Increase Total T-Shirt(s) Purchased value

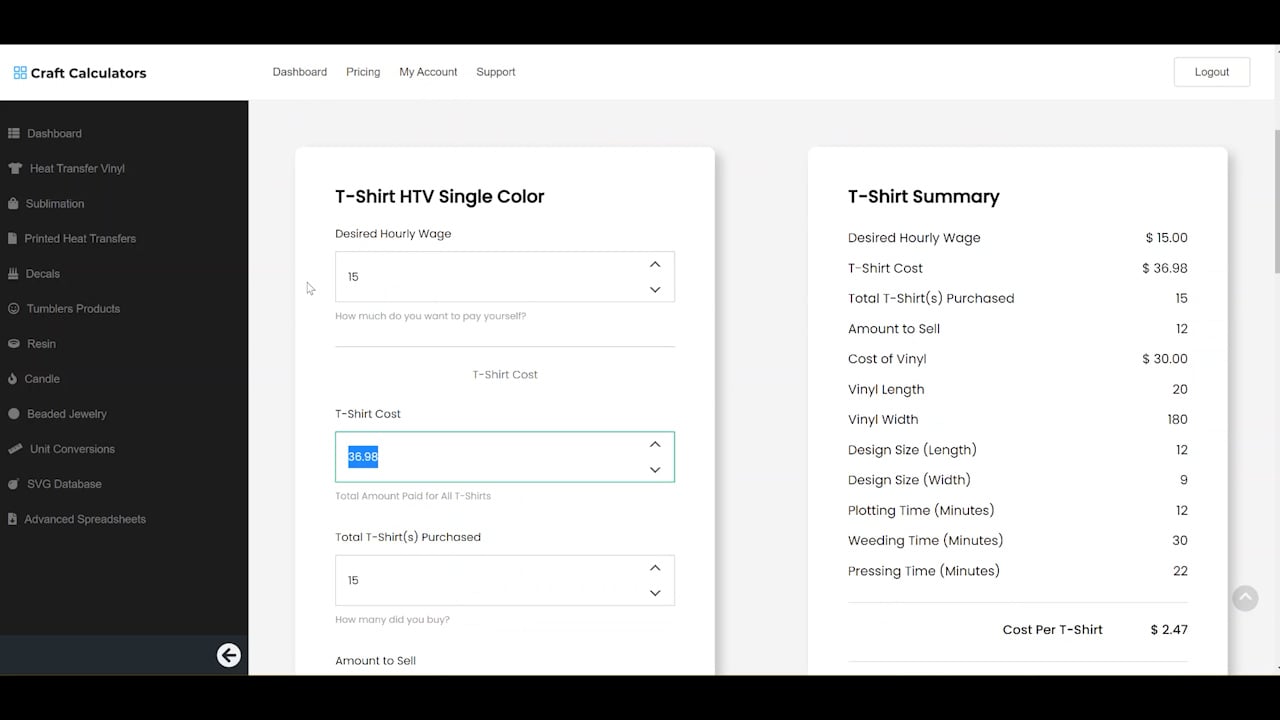[x=655, y=568]
